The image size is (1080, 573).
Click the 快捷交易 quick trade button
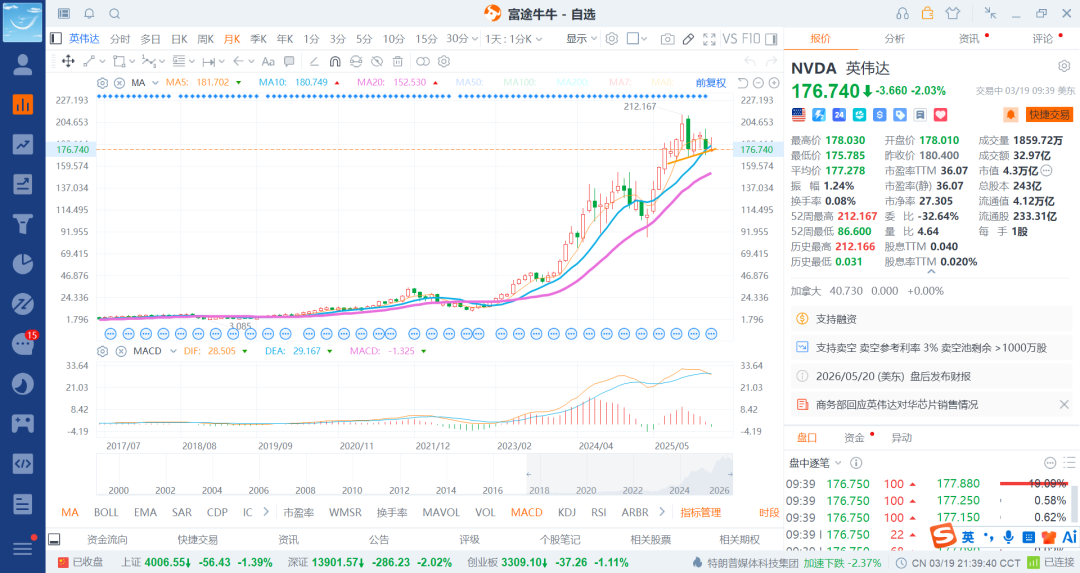tap(1050, 114)
